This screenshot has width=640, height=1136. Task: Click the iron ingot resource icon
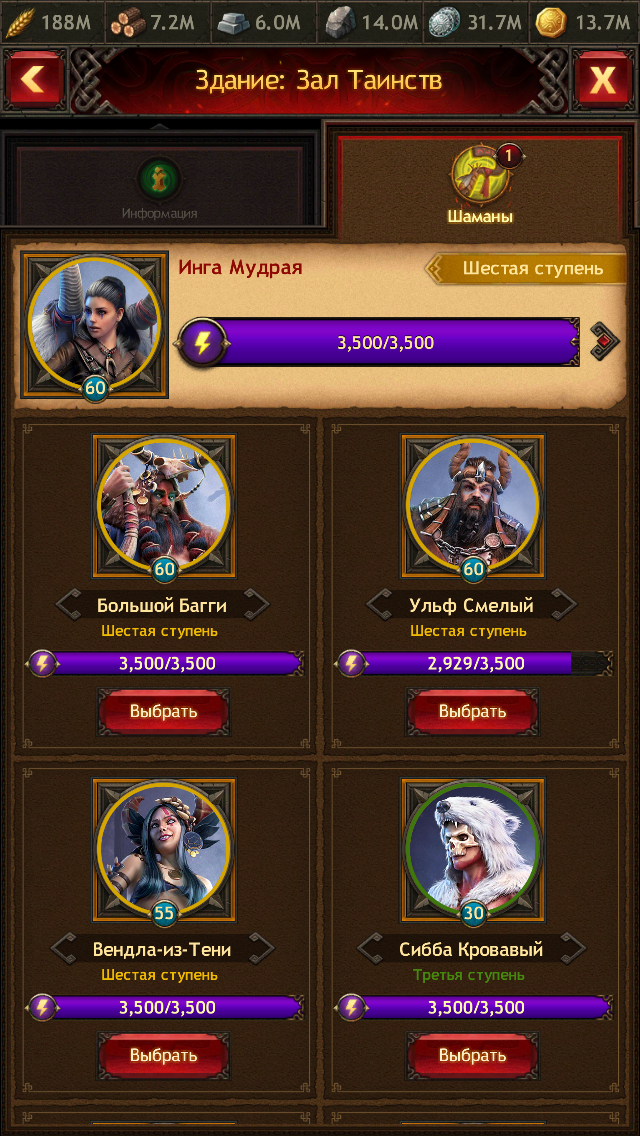[x=234, y=22]
